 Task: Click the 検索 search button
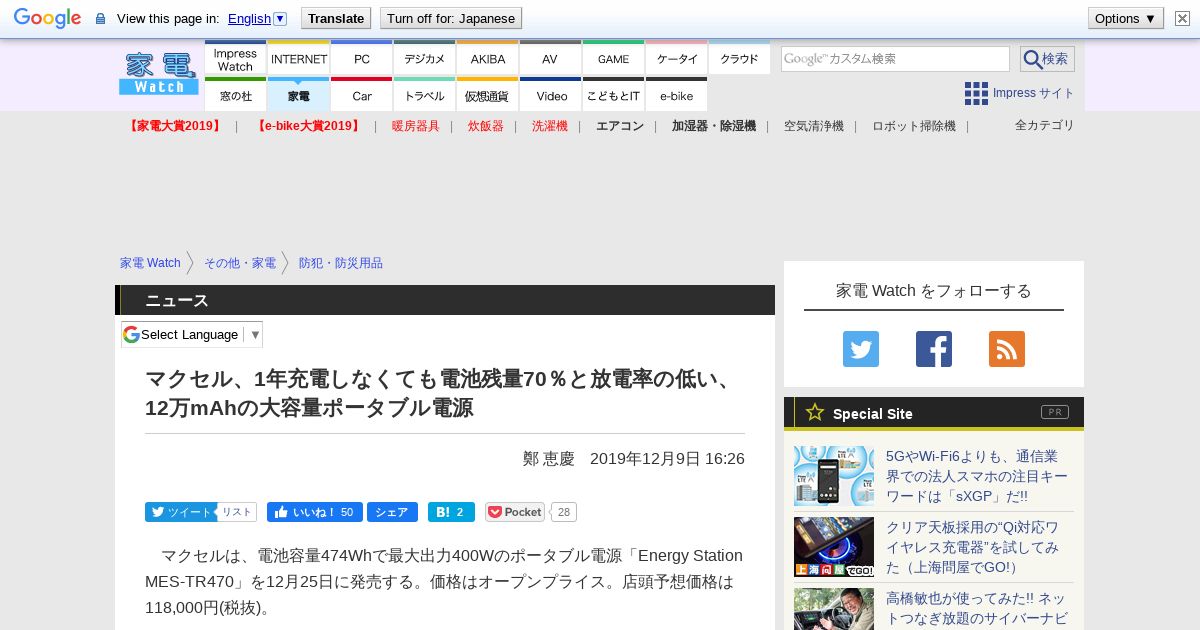(1047, 59)
